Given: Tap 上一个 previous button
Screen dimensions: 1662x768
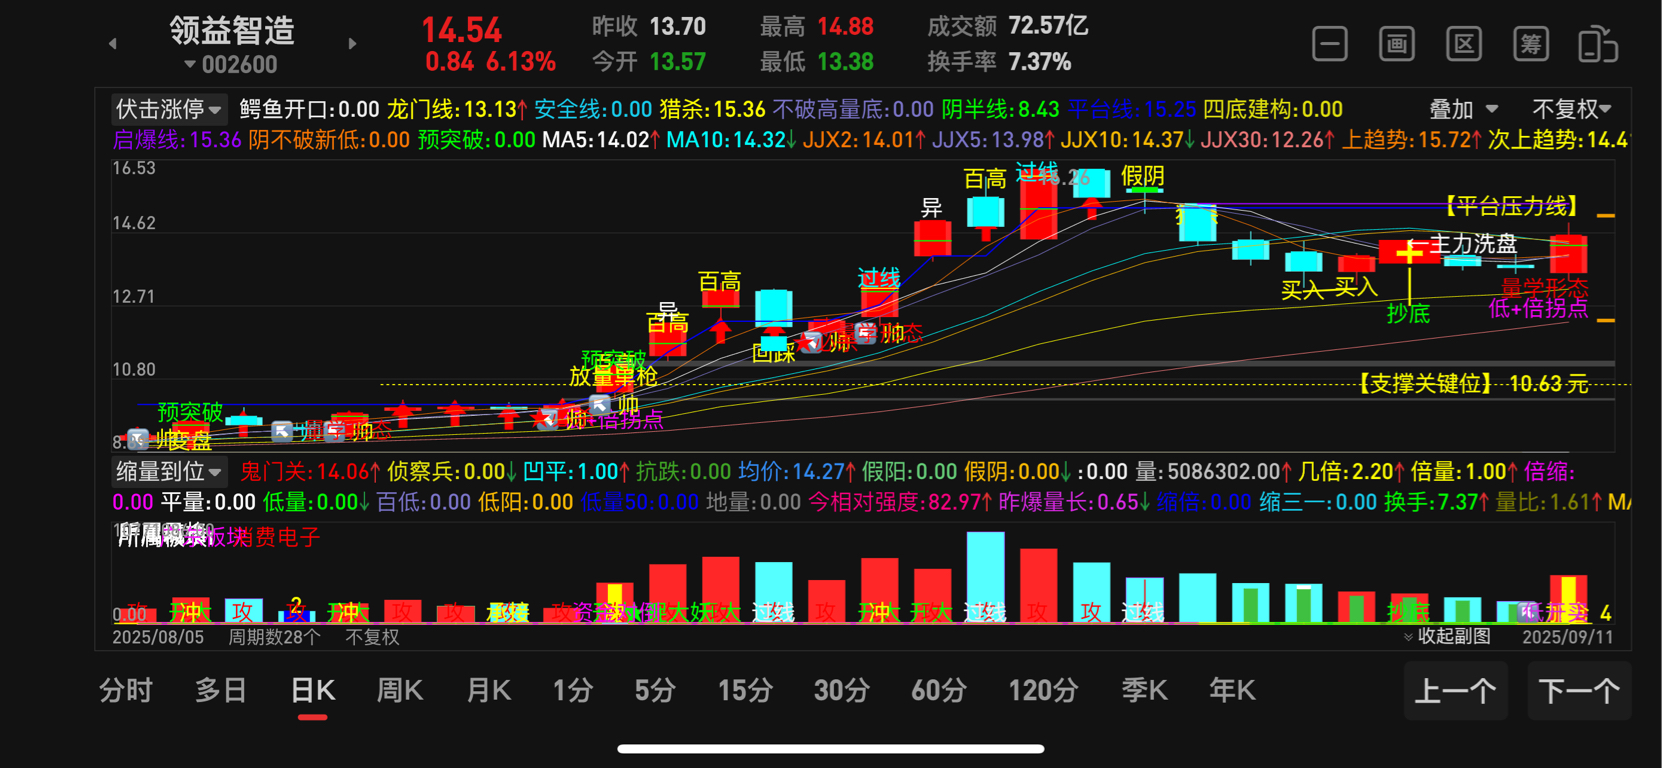Looking at the screenshot, I should [1455, 690].
